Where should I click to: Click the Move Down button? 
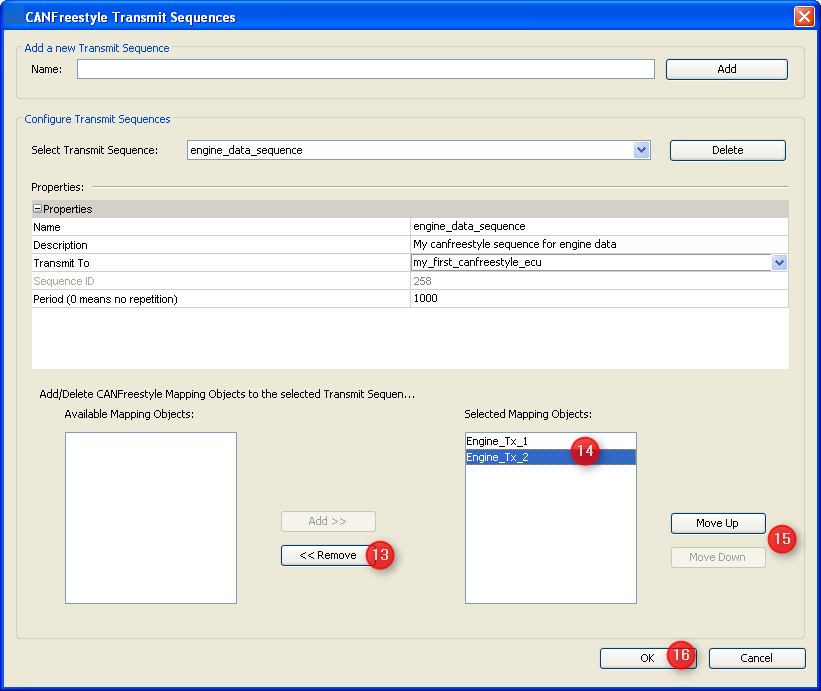(x=717, y=557)
